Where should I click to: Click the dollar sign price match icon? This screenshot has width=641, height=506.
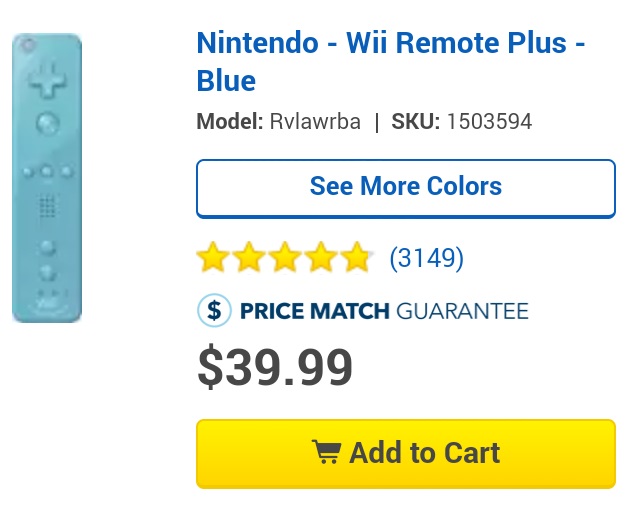[214, 311]
